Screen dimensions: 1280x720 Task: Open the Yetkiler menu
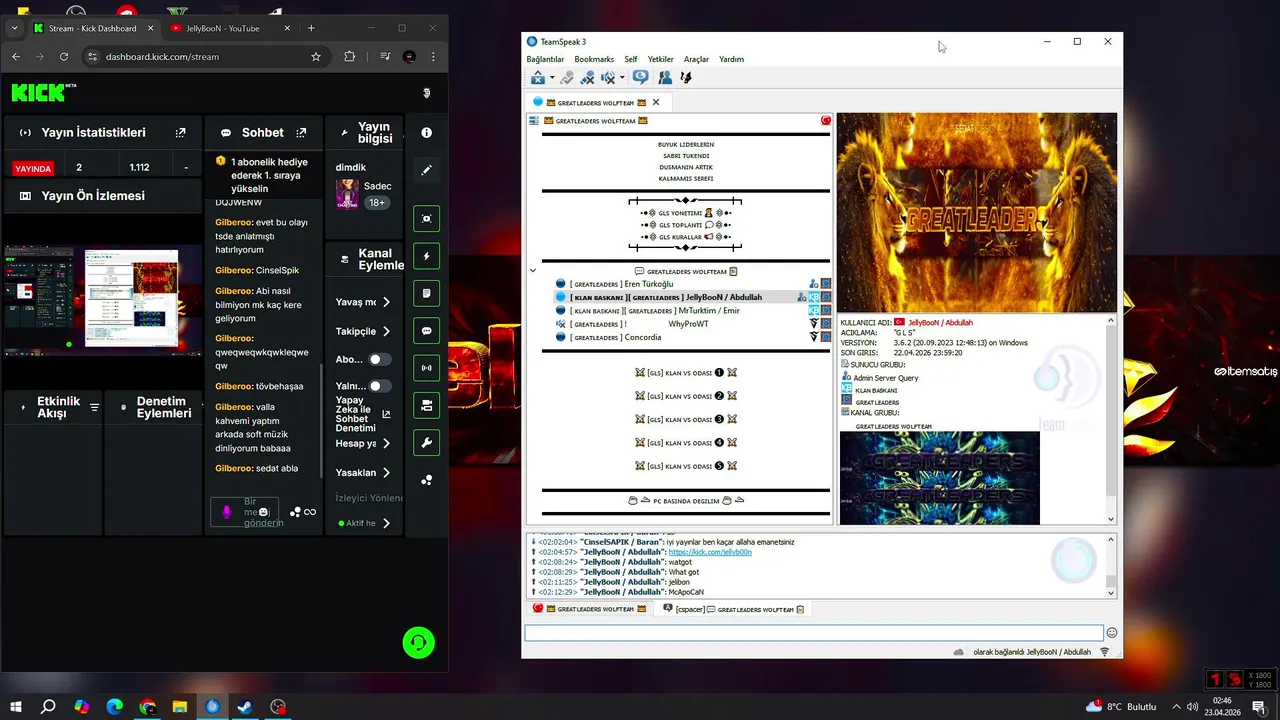(660, 59)
